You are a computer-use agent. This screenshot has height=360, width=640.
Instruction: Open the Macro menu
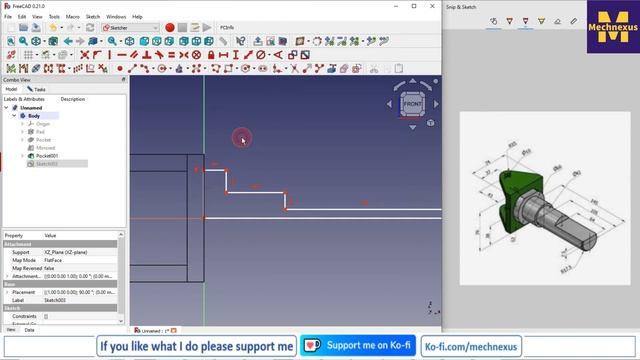(x=73, y=17)
